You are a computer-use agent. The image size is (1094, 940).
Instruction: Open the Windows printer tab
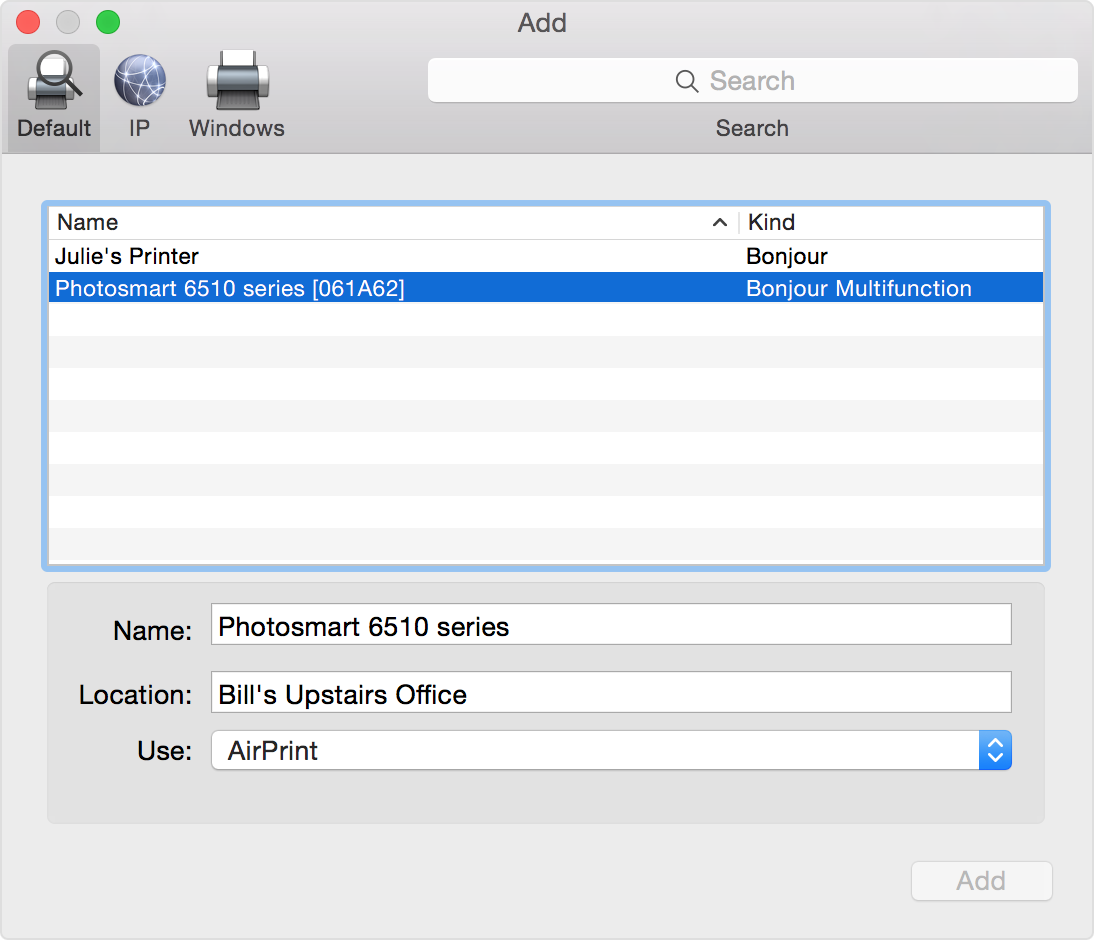point(237,97)
